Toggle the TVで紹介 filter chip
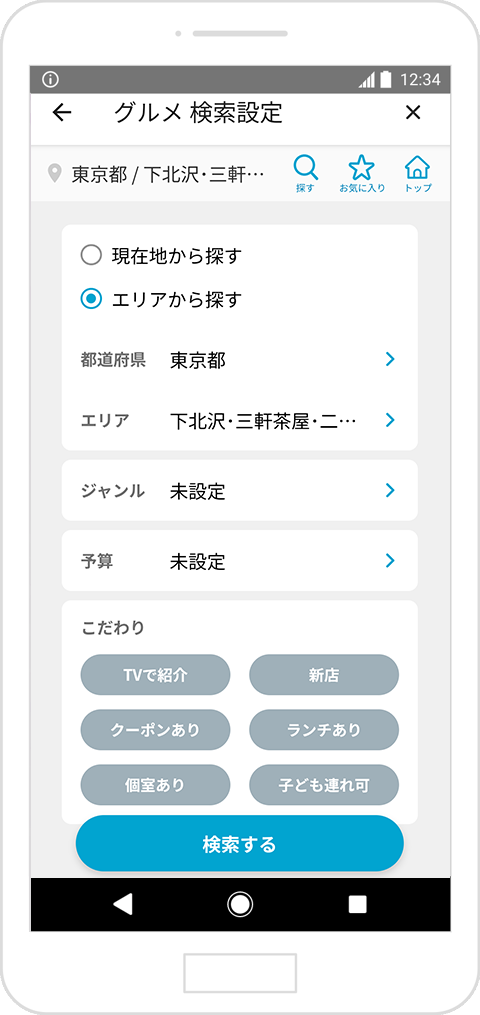Image resolution: width=480 pixels, height=1015 pixels. [155, 675]
